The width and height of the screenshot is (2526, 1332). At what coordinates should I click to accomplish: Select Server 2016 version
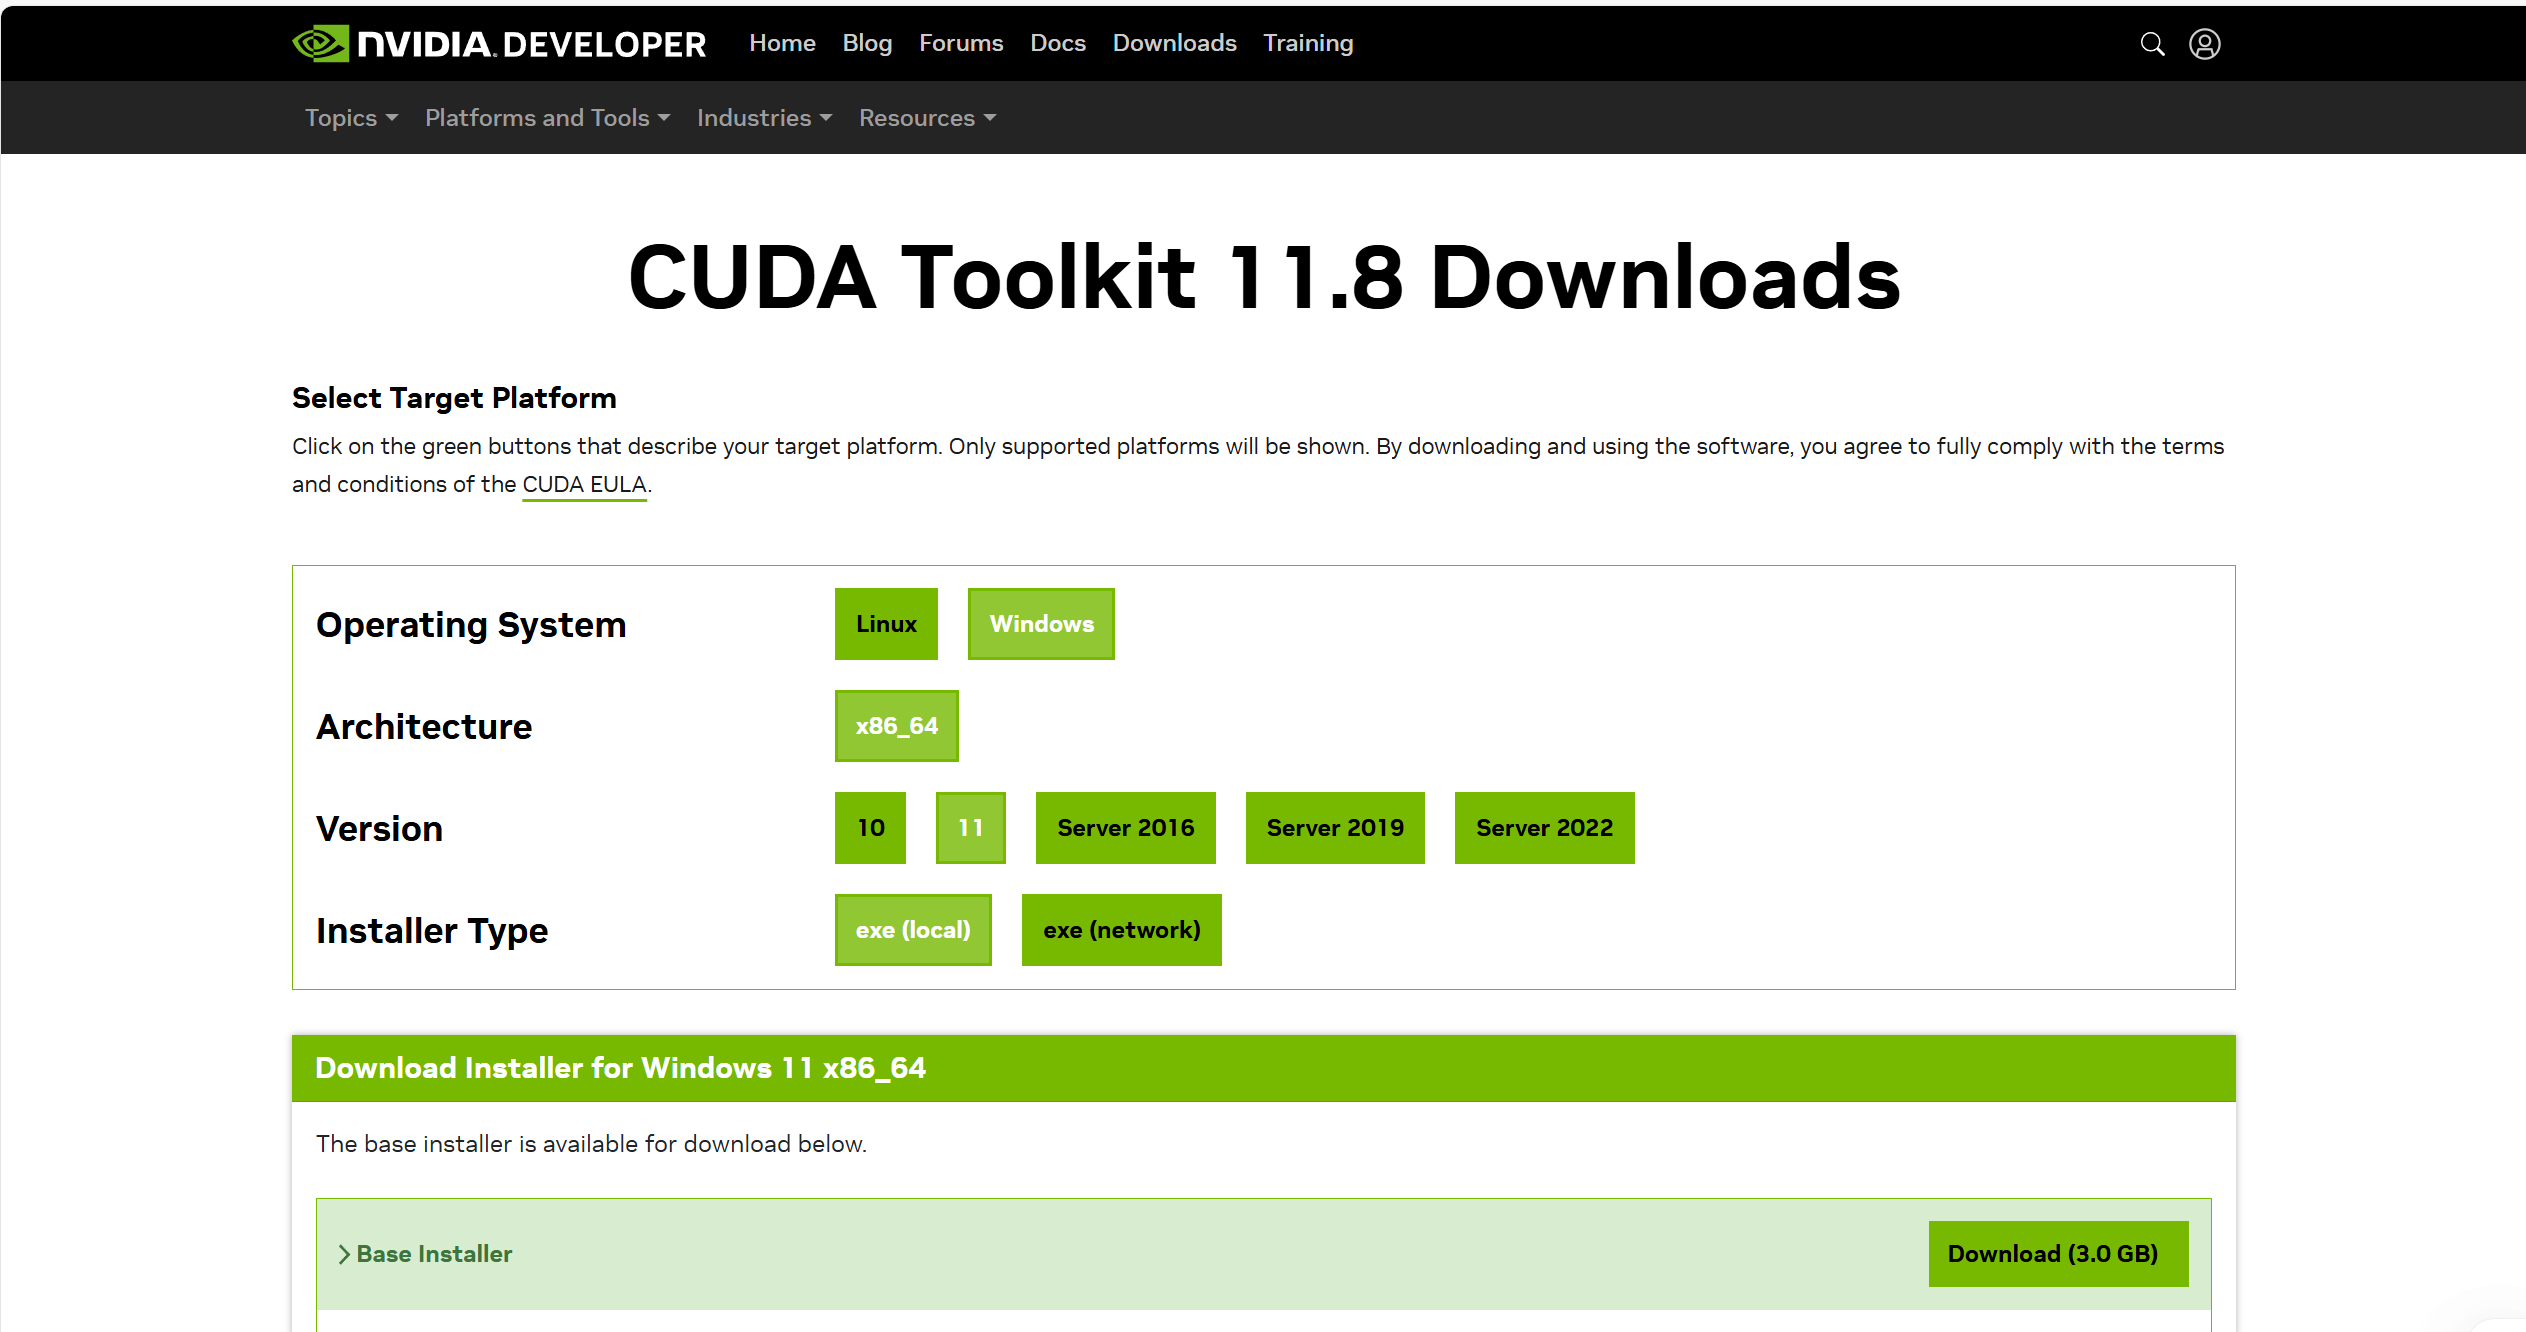click(x=1125, y=828)
